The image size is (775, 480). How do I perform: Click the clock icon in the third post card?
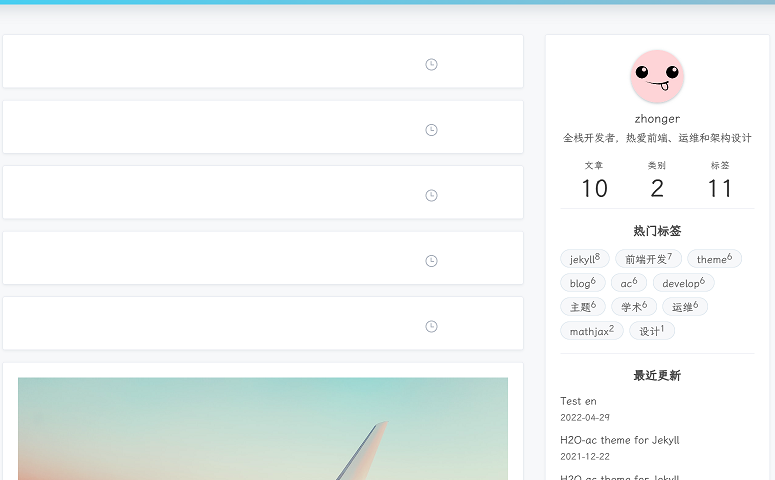coord(431,195)
